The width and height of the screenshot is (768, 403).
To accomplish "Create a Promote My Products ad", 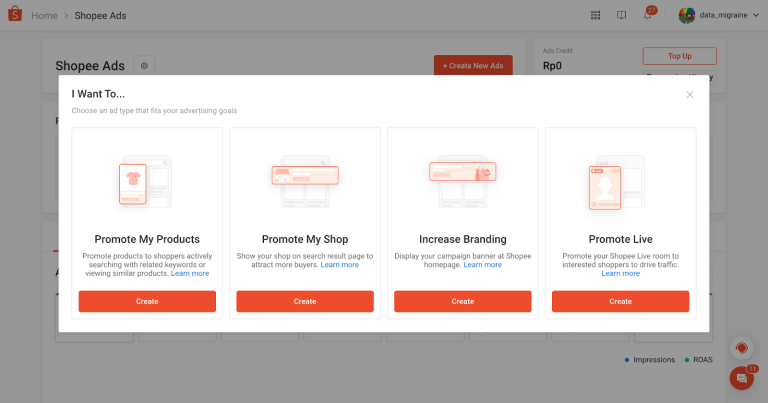I will tap(147, 301).
